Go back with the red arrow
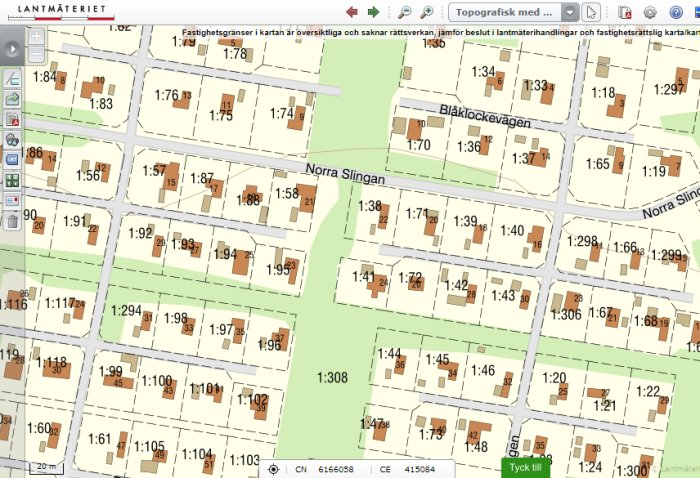 coord(352,12)
